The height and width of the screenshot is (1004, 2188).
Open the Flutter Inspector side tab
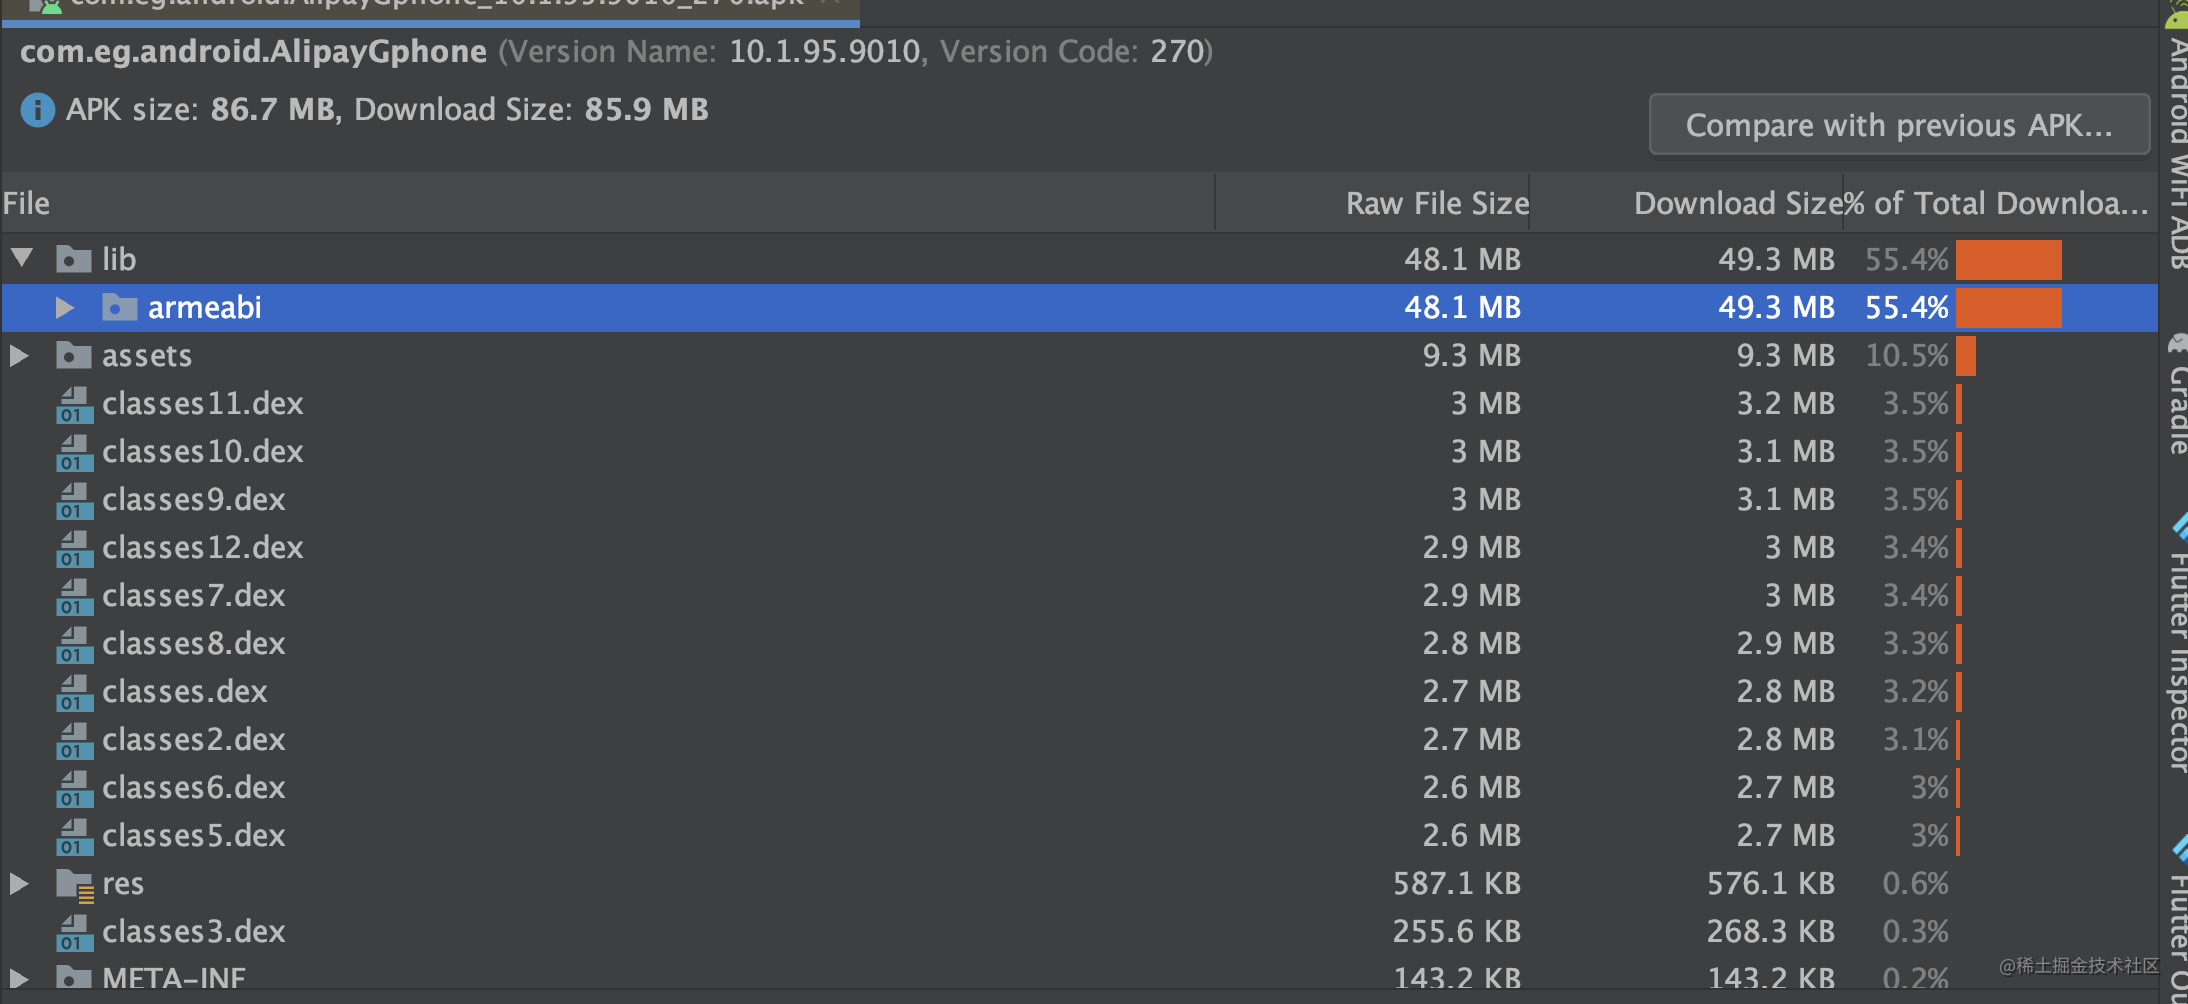click(2176, 644)
